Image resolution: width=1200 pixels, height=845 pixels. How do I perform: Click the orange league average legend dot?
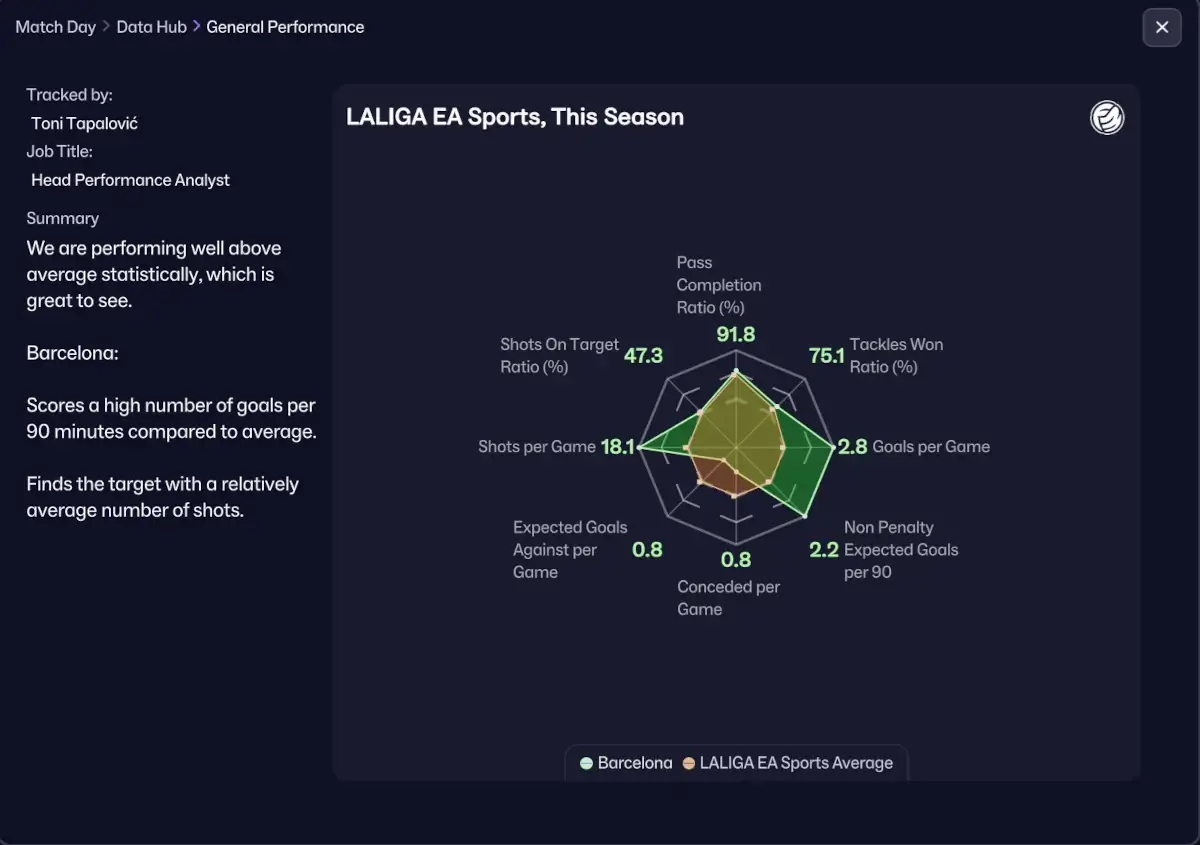click(689, 763)
